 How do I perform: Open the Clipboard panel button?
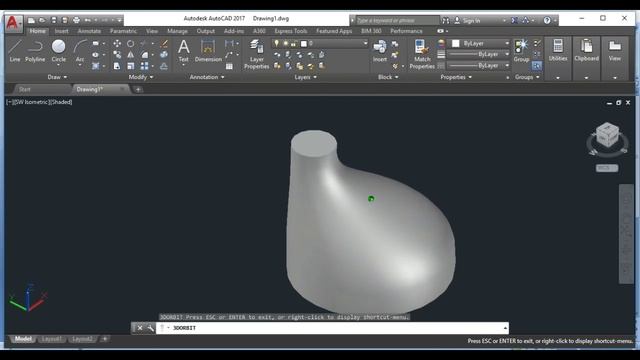point(587,58)
